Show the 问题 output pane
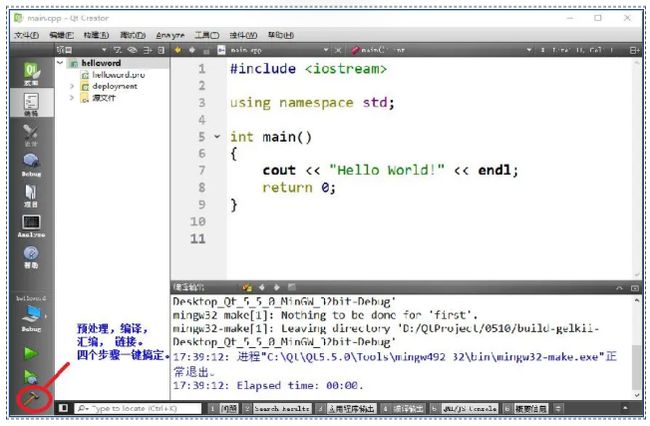This screenshot has width=650, height=426. coord(223,409)
